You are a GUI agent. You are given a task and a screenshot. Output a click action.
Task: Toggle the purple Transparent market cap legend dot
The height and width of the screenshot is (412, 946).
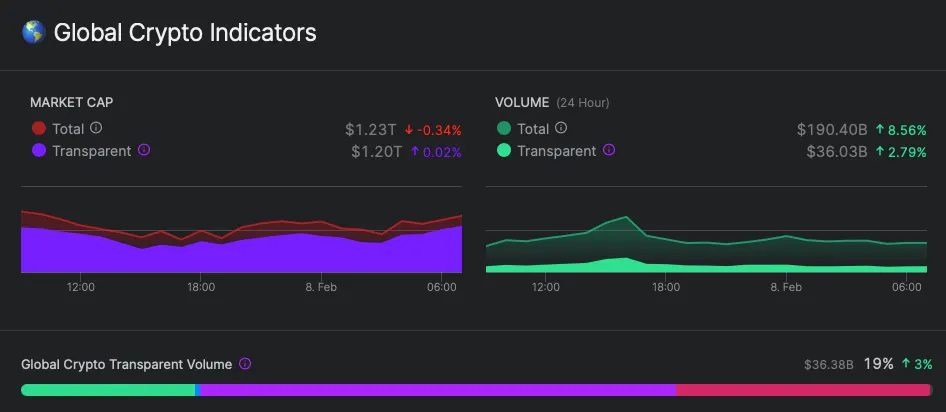tap(39, 151)
